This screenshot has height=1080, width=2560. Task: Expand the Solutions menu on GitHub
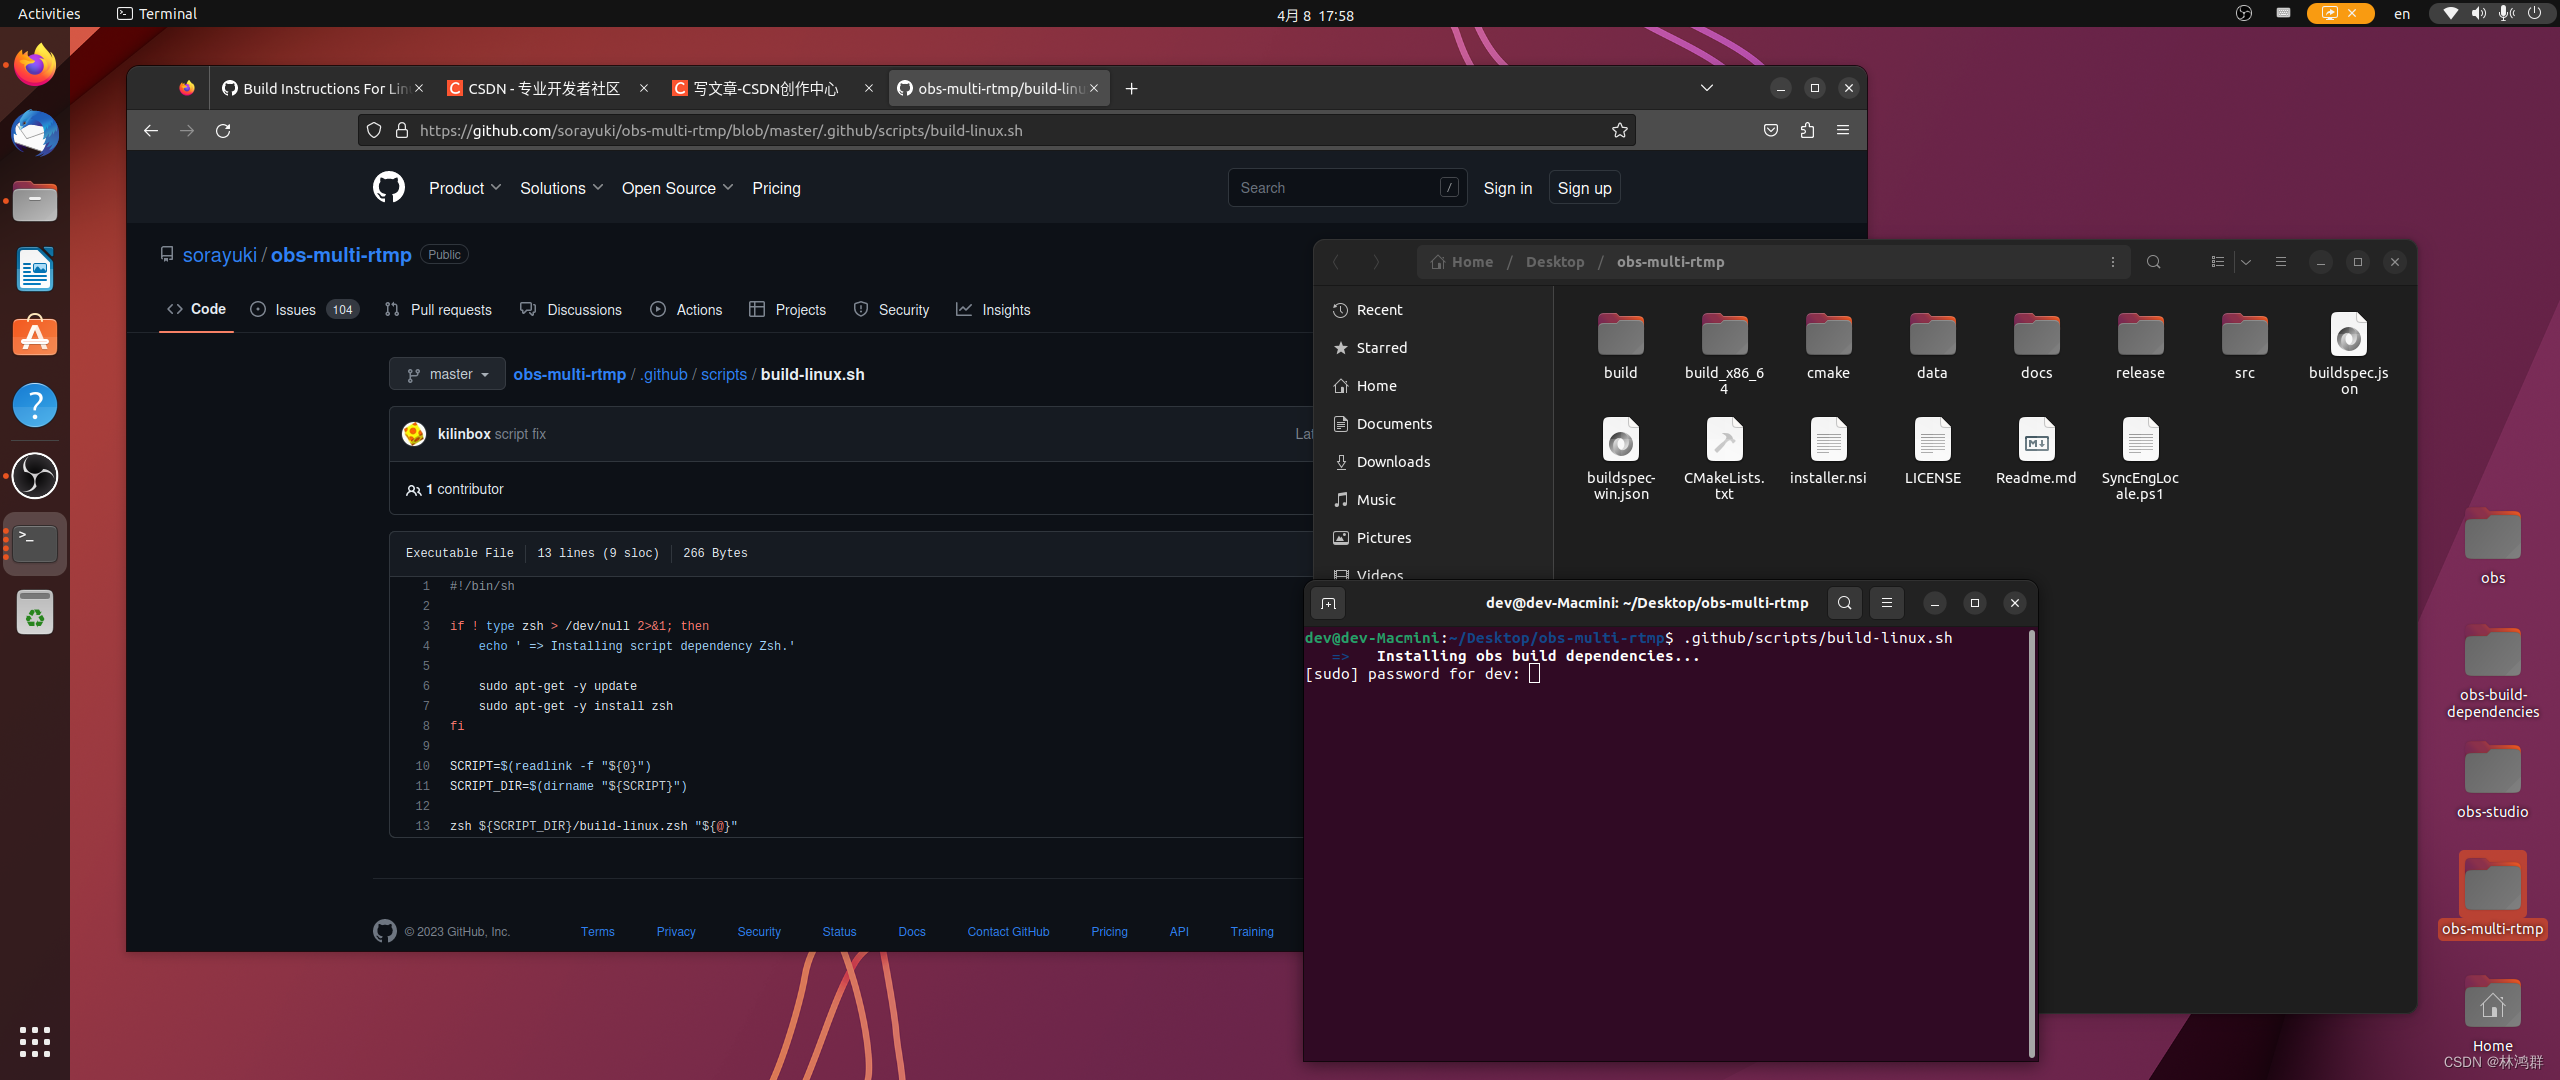[x=561, y=189]
